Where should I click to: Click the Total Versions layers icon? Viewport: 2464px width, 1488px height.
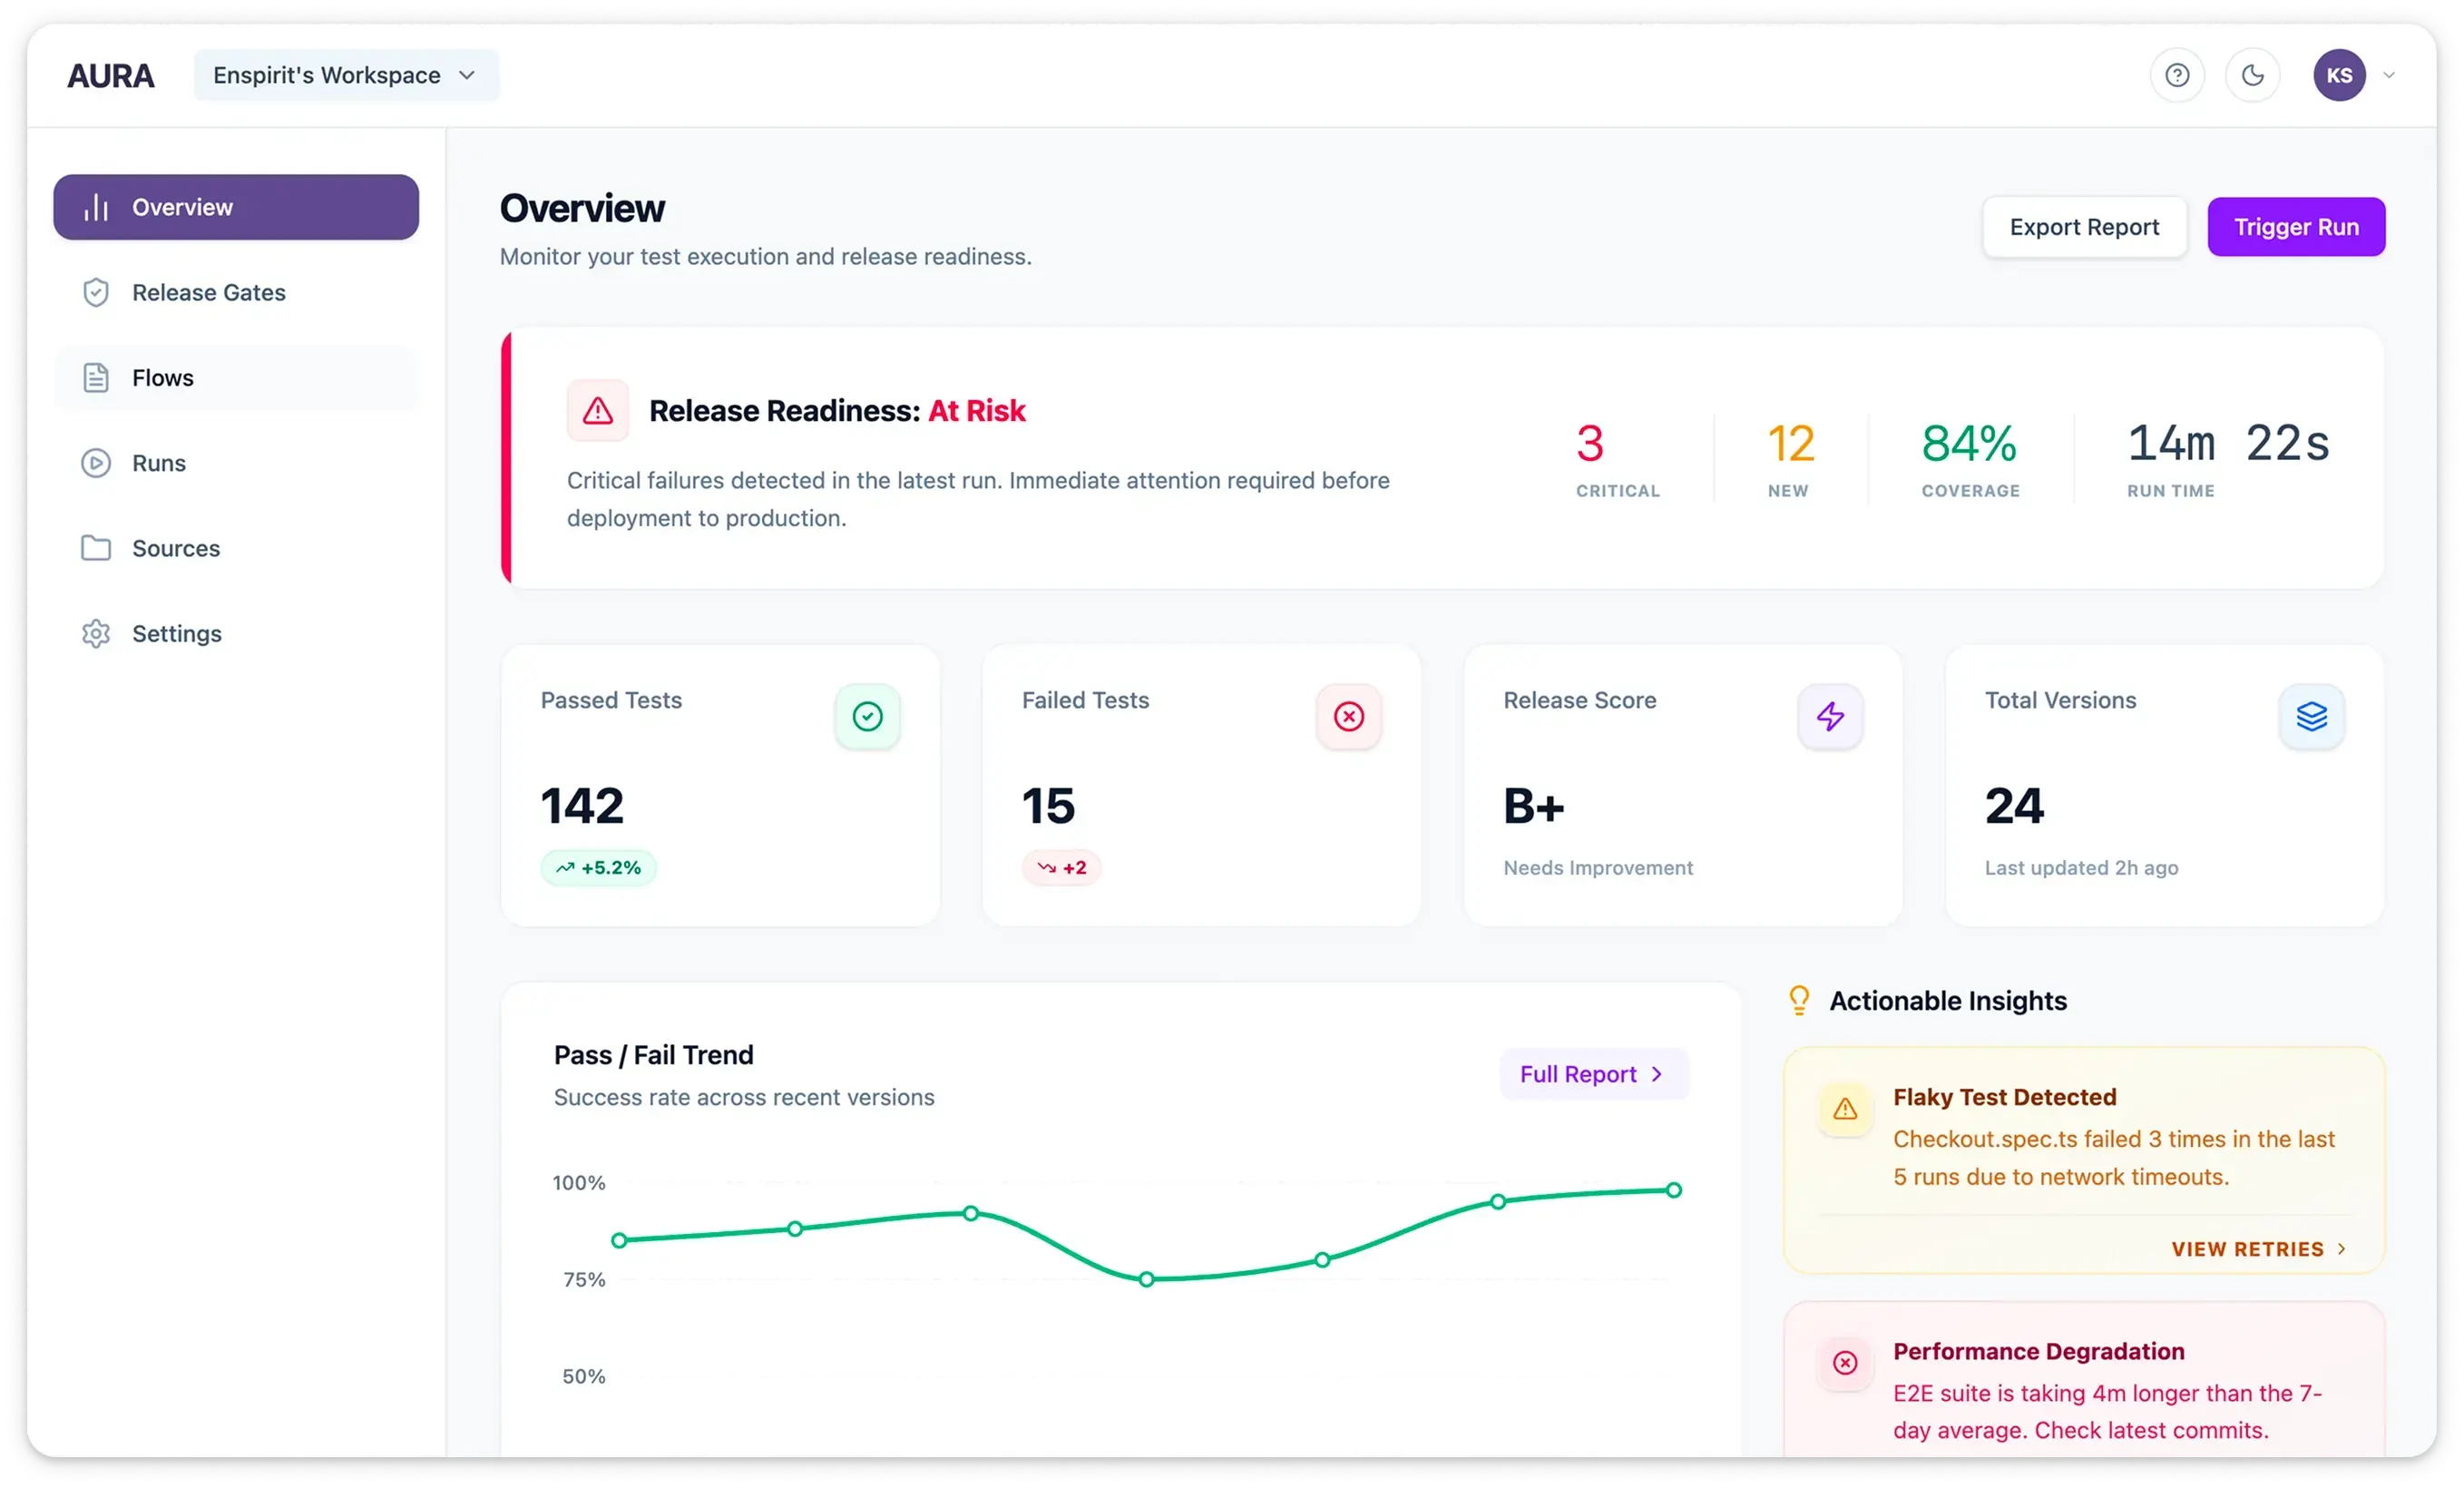[2311, 716]
